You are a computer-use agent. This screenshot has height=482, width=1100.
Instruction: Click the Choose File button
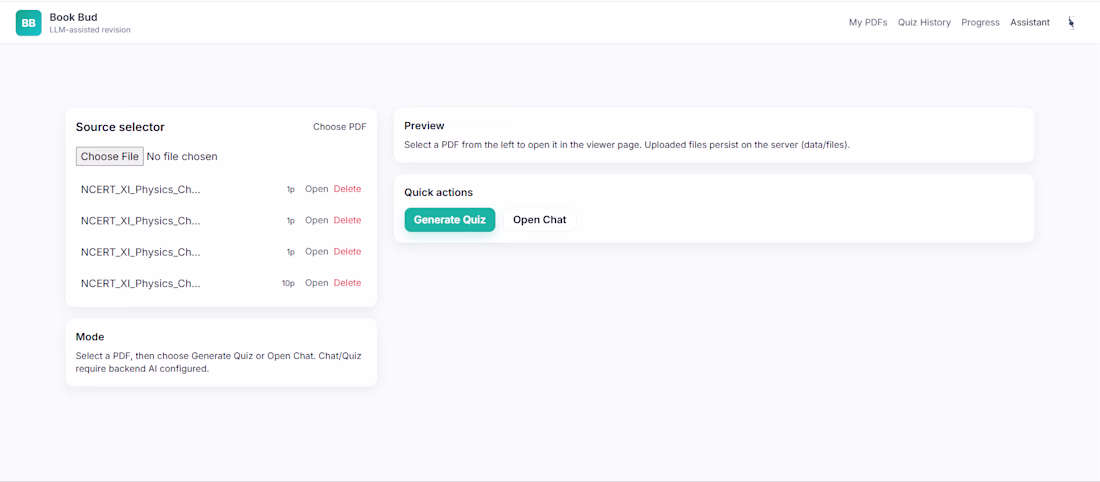point(109,156)
